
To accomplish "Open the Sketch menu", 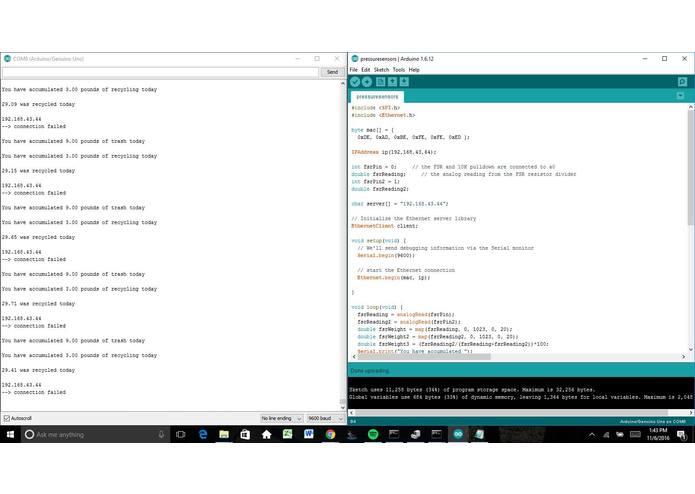I will 381,70.
